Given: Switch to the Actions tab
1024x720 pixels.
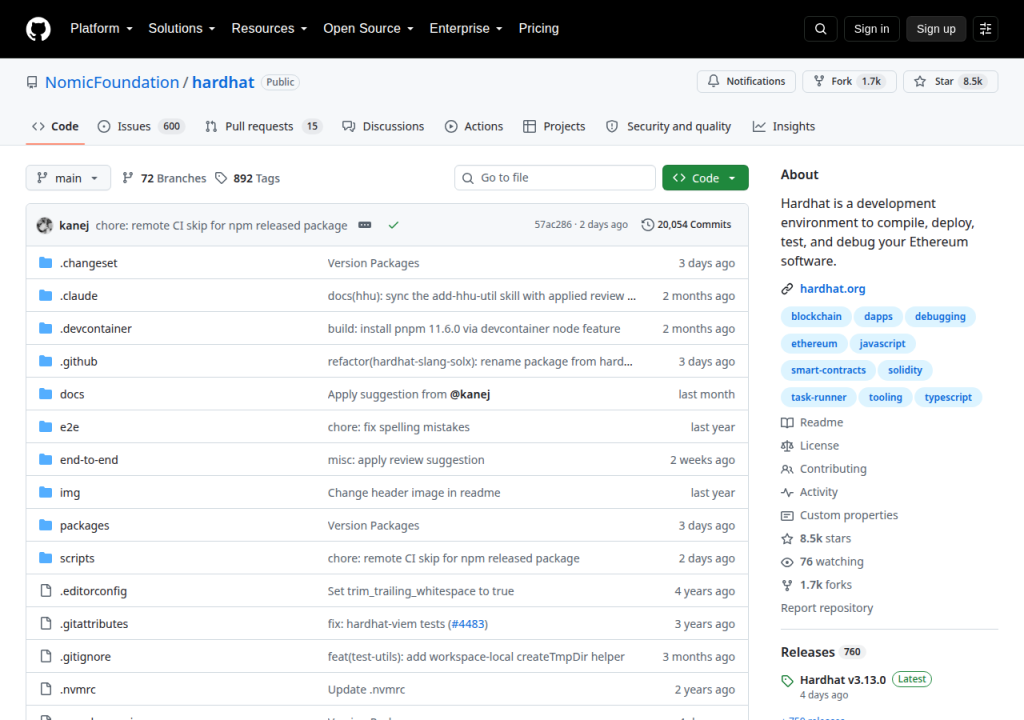Looking at the screenshot, I should coord(474,126).
